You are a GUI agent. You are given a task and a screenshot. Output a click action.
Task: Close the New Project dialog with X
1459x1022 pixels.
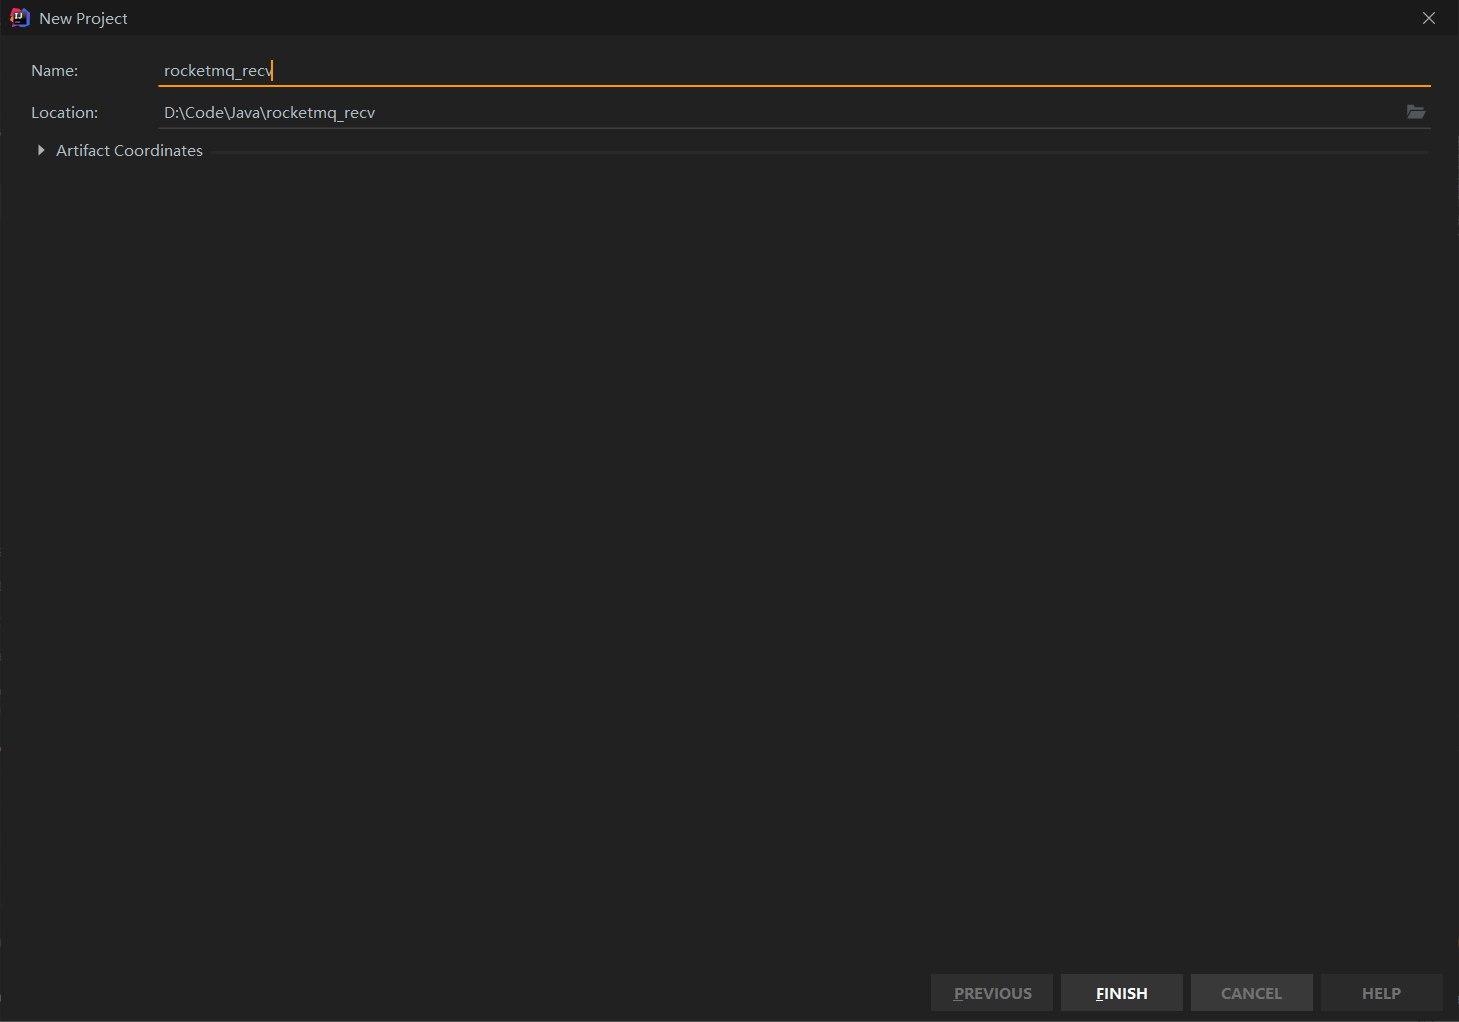point(1428,17)
